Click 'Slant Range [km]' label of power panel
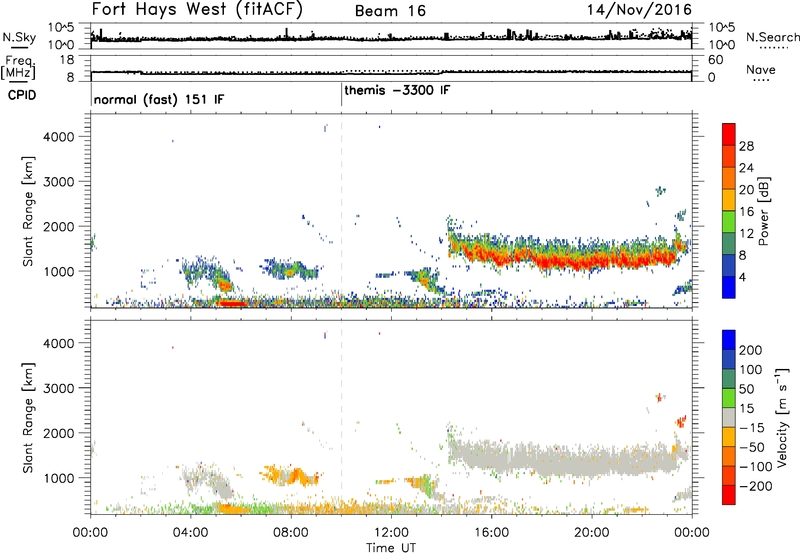 tap(28, 211)
